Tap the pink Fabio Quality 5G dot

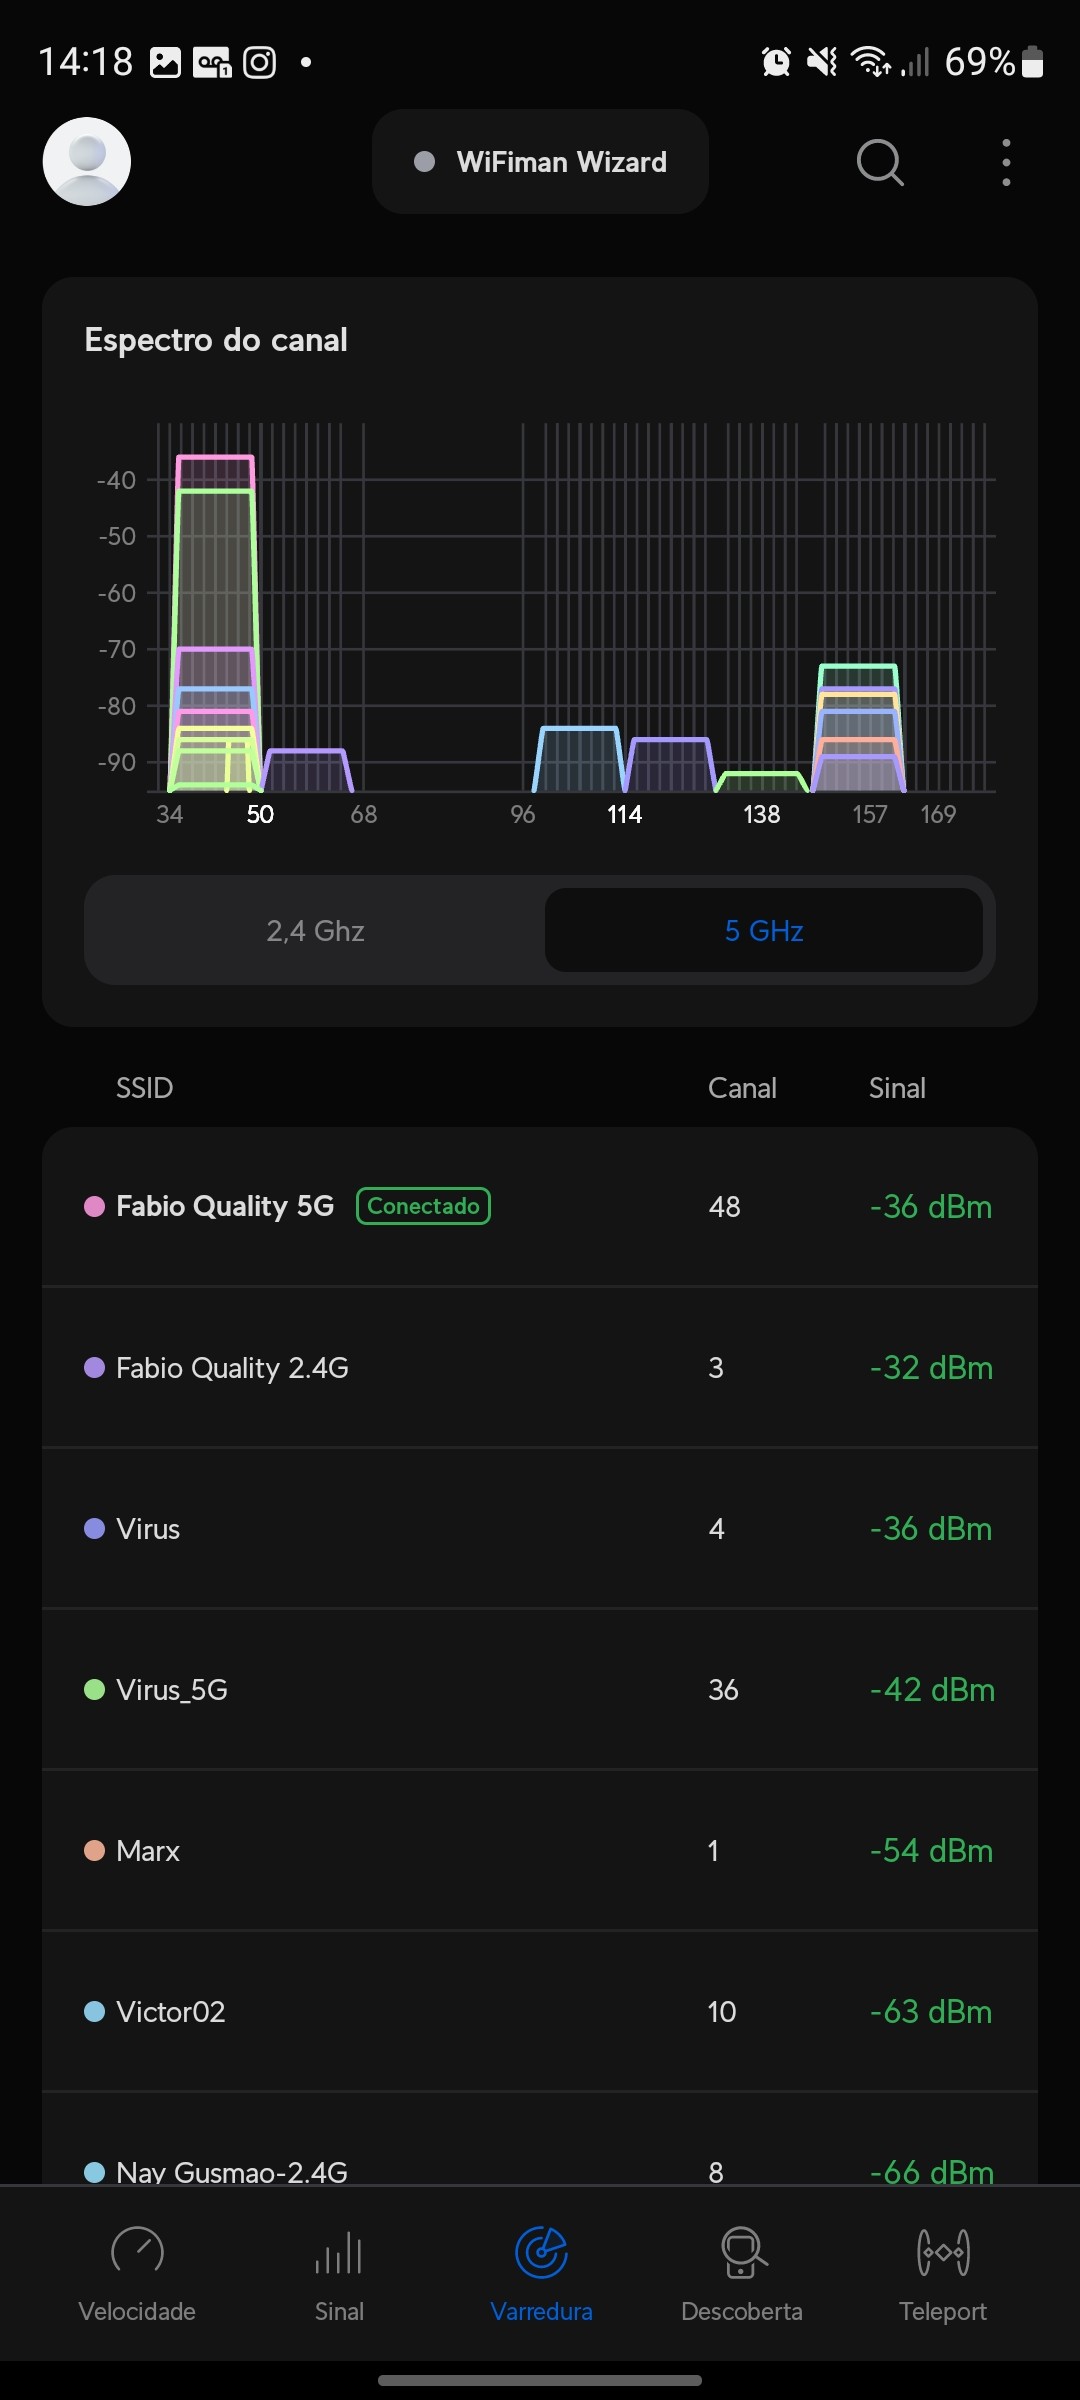point(95,1206)
